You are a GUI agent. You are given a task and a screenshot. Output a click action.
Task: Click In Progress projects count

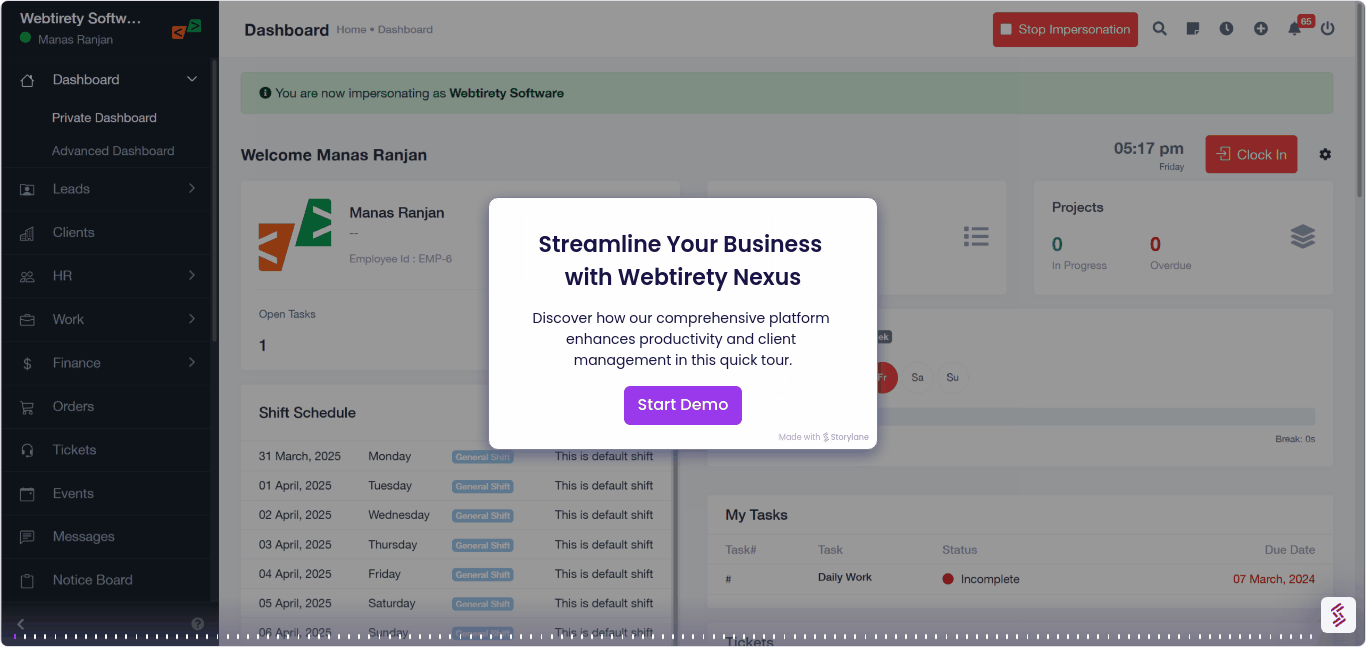tap(1058, 244)
